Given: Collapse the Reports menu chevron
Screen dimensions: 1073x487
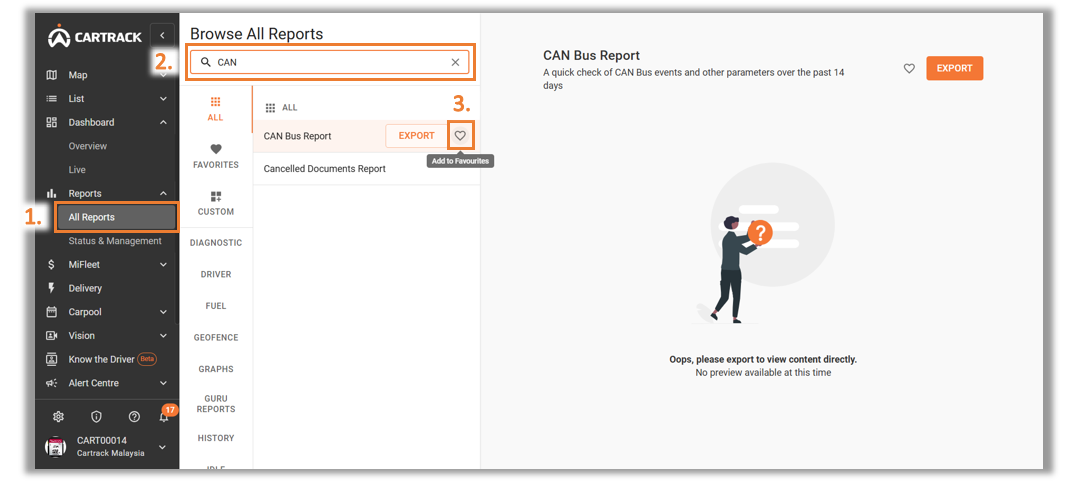Looking at the screenshot, I should coord(163,194).
